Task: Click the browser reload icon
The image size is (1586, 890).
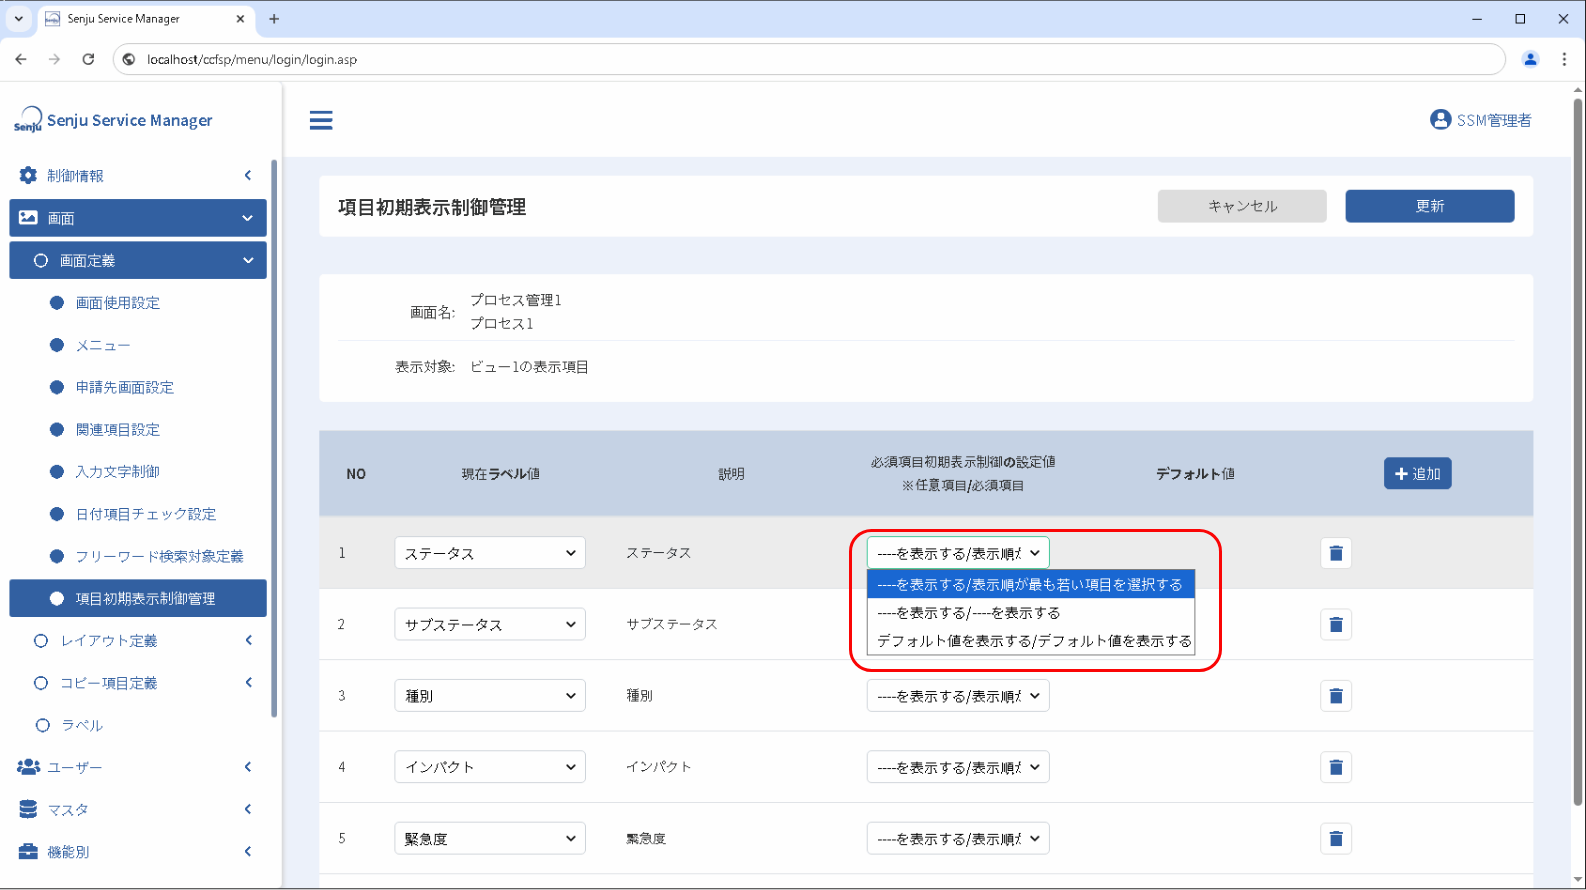Action: click(x=88, y=59)
